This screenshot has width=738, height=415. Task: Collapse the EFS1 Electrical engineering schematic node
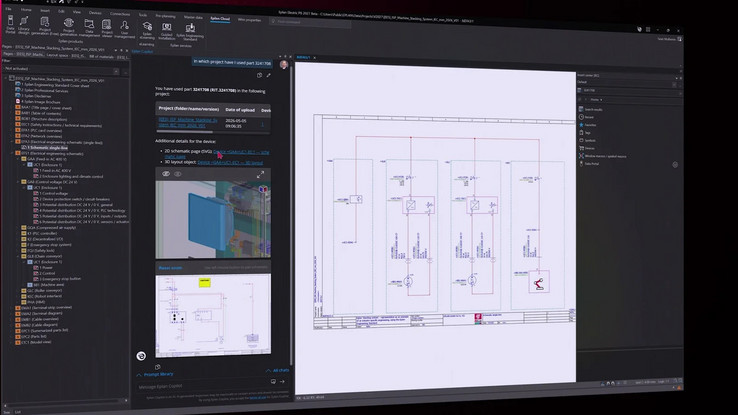13,153
